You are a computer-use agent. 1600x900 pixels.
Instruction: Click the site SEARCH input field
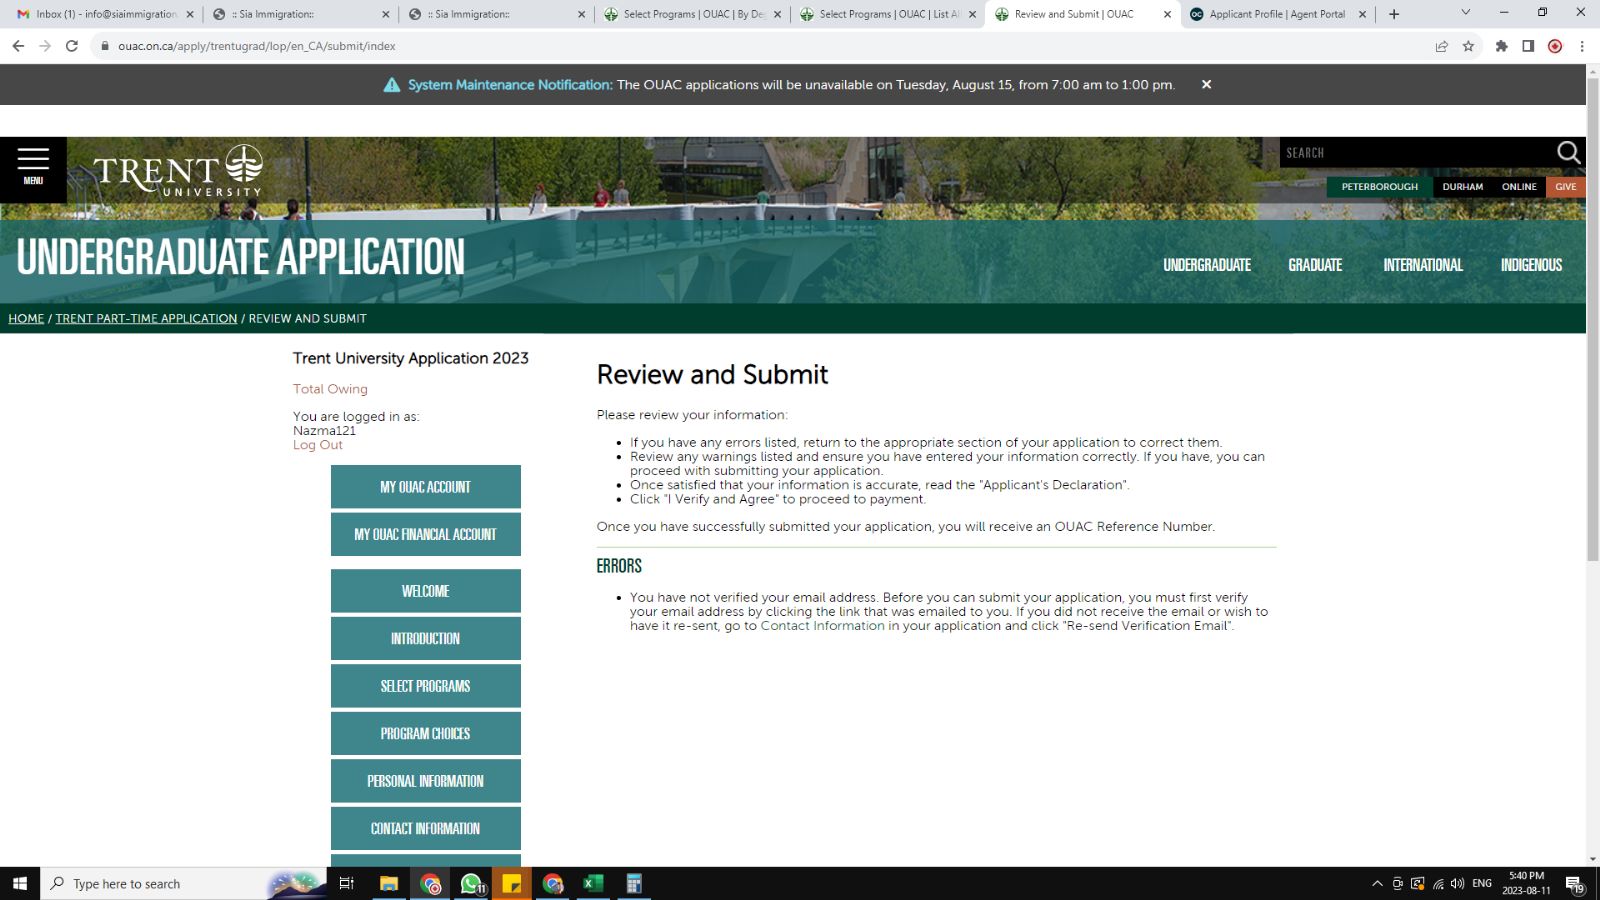1415,152
